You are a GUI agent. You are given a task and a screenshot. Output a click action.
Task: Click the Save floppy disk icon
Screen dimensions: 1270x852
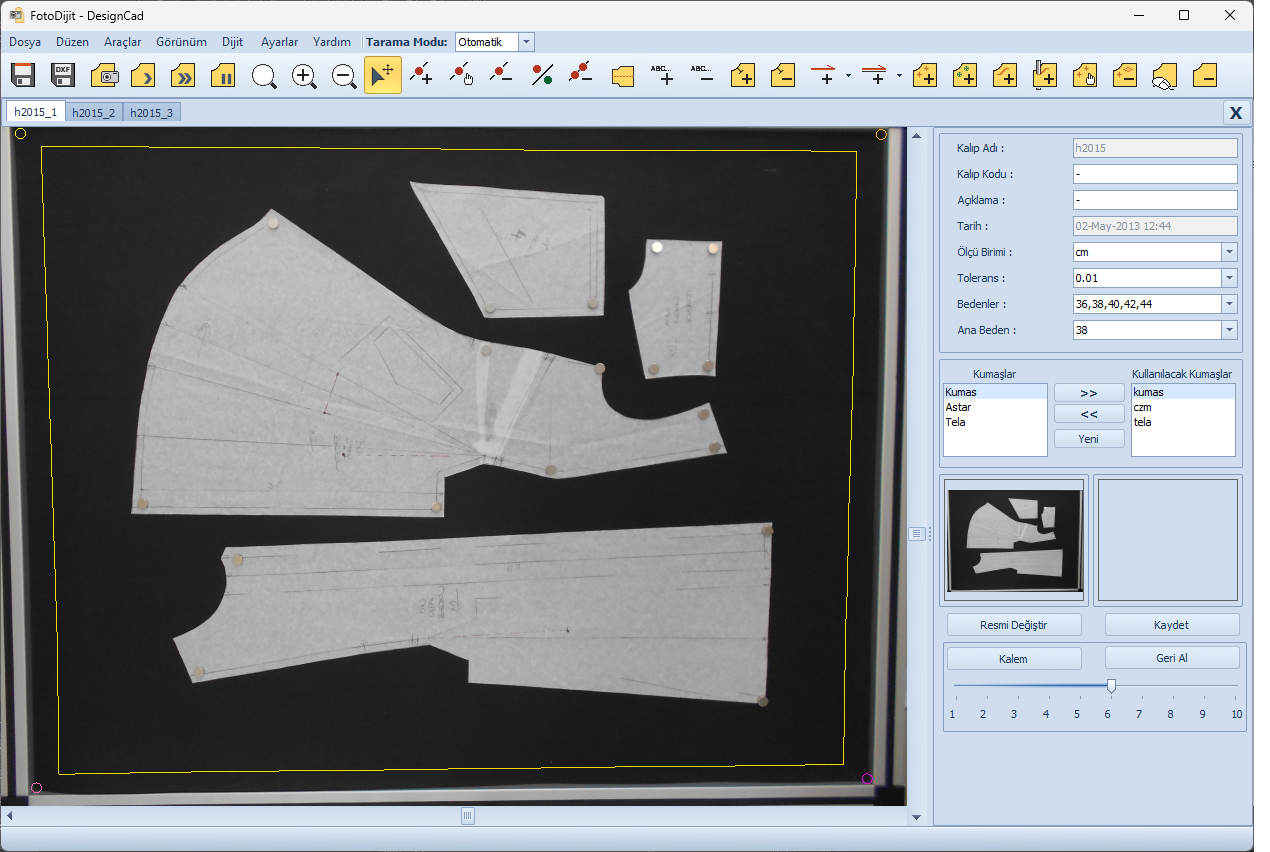click(x=24, y=75)
